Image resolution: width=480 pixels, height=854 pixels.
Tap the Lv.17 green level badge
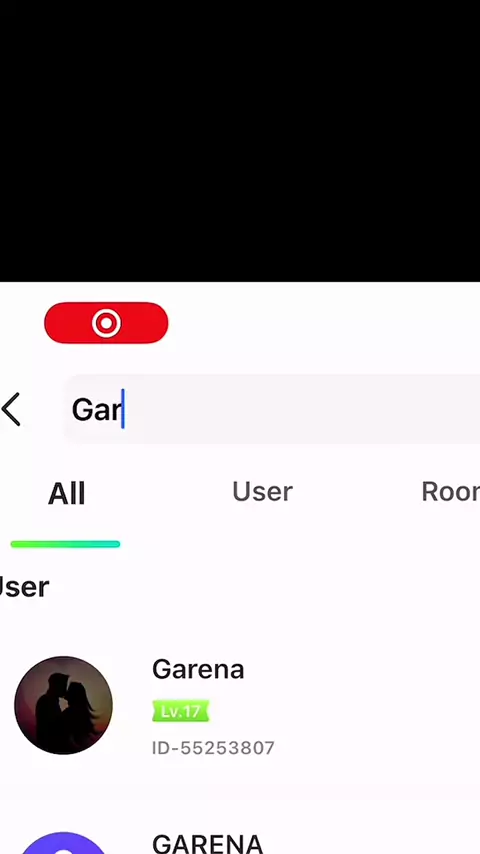click(x=180, y=711)
